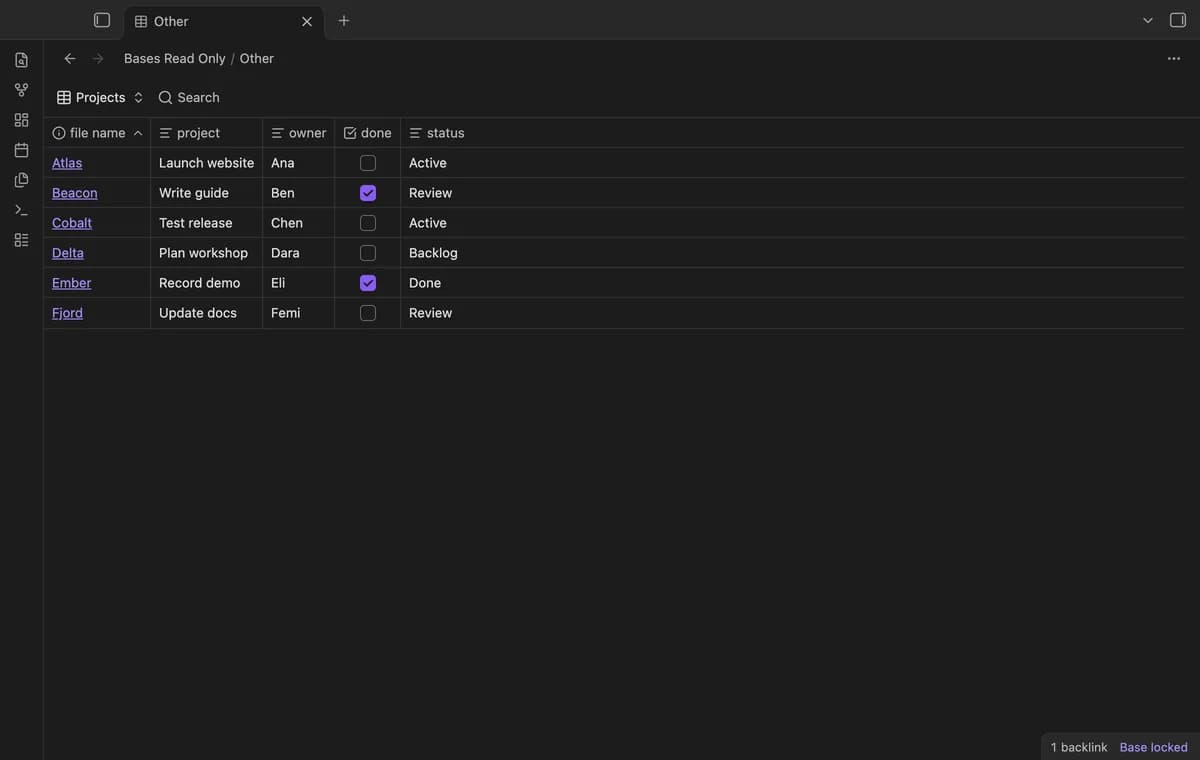Show the 1 backlink status item

pos(1079,747)
